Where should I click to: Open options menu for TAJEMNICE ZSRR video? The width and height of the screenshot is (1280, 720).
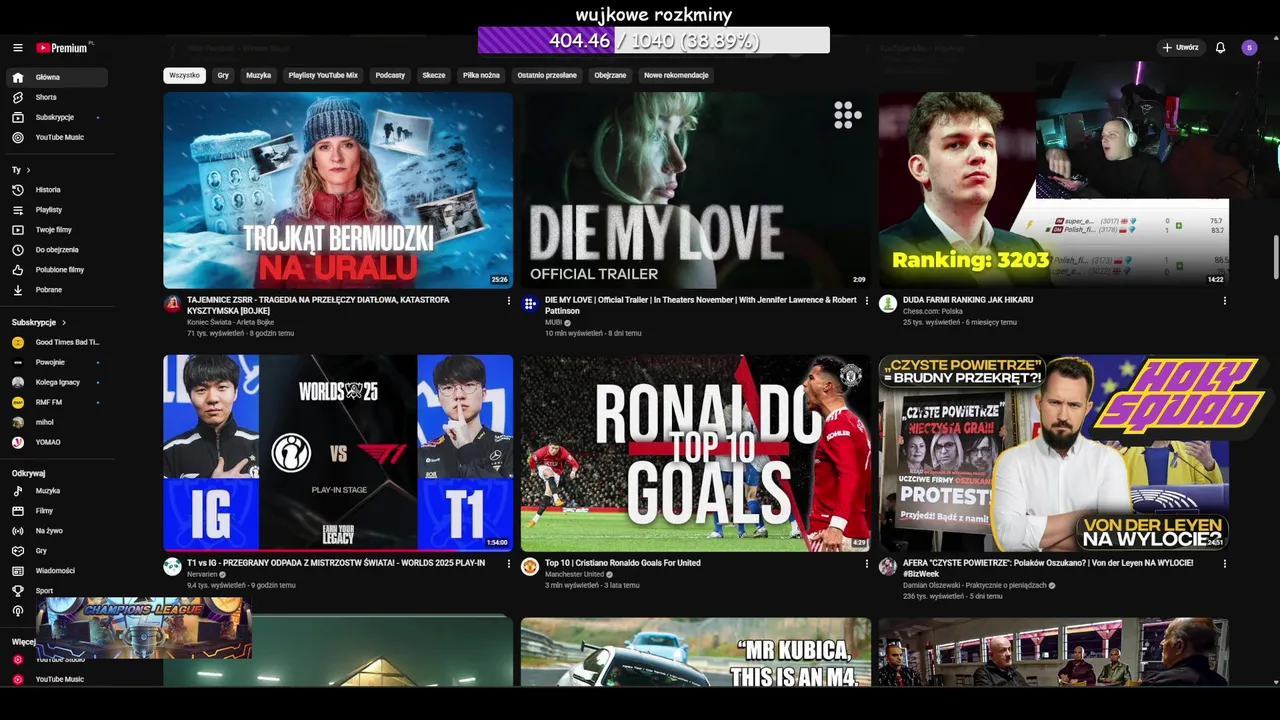pos(508,300)
